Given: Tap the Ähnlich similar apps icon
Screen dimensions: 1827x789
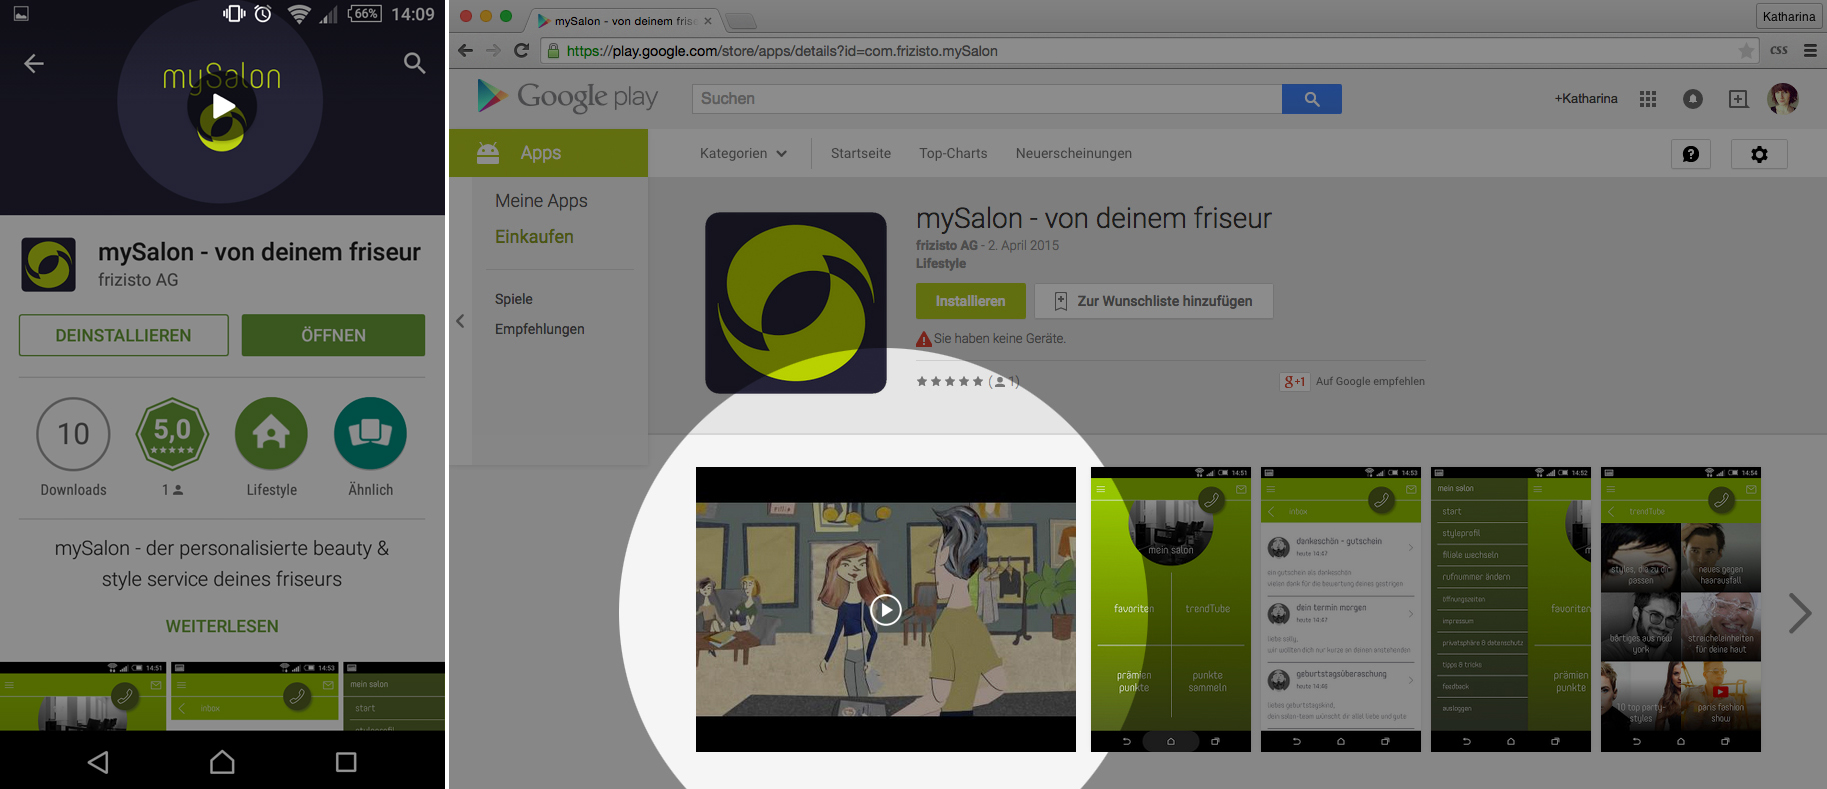Looking at the screenshot, I should click(370, 434).
